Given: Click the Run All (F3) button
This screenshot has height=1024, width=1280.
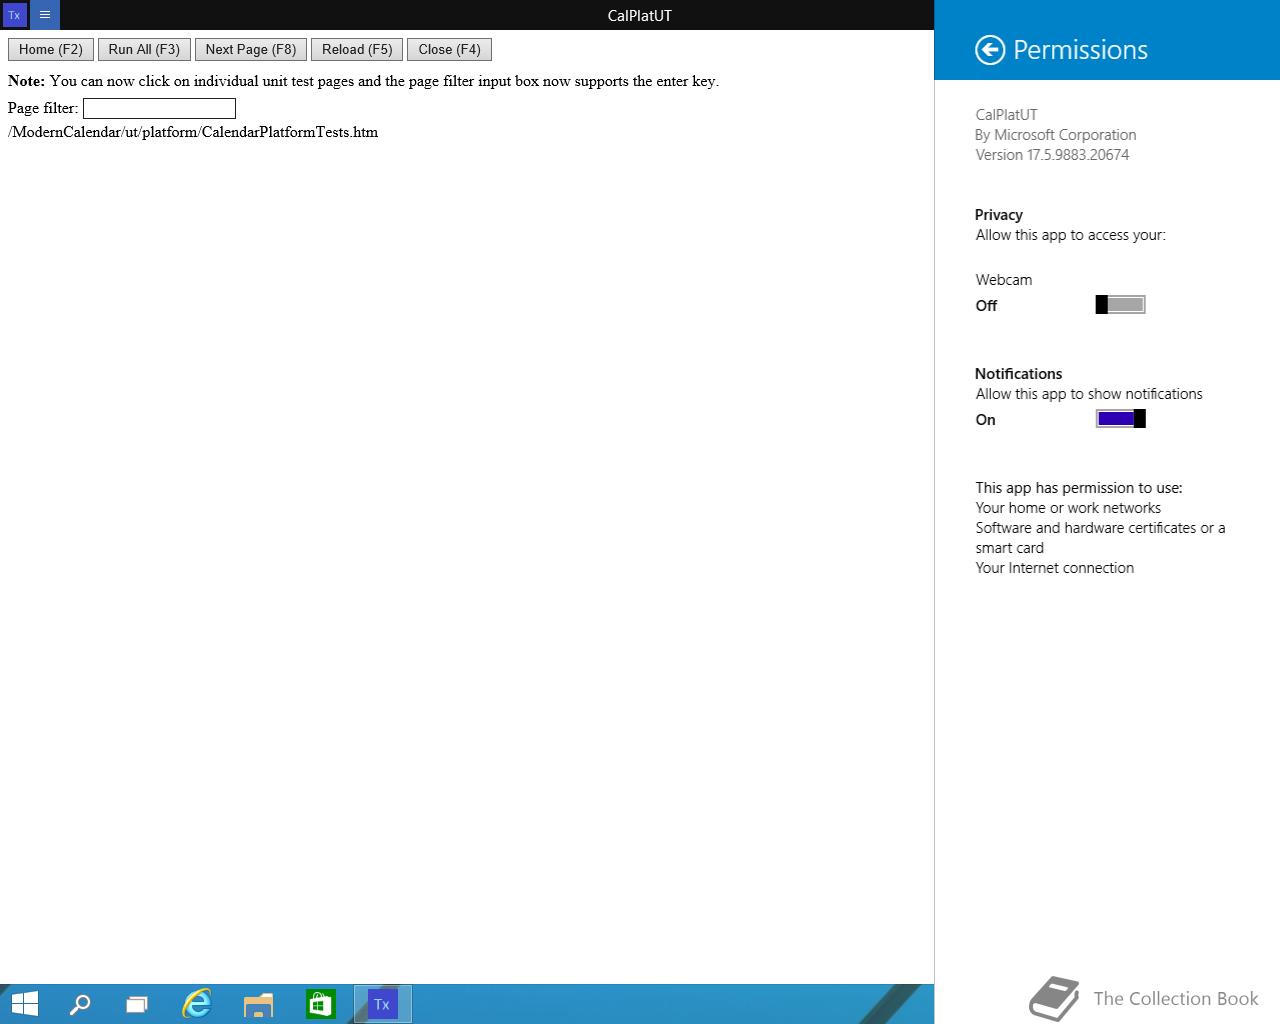Looking at the screenshot, I should [x=144, y=50].
